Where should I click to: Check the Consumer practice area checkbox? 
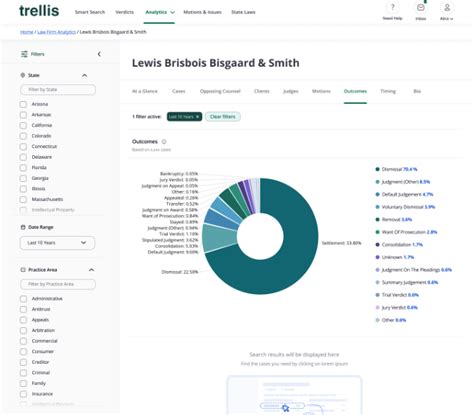coord(23,352)
